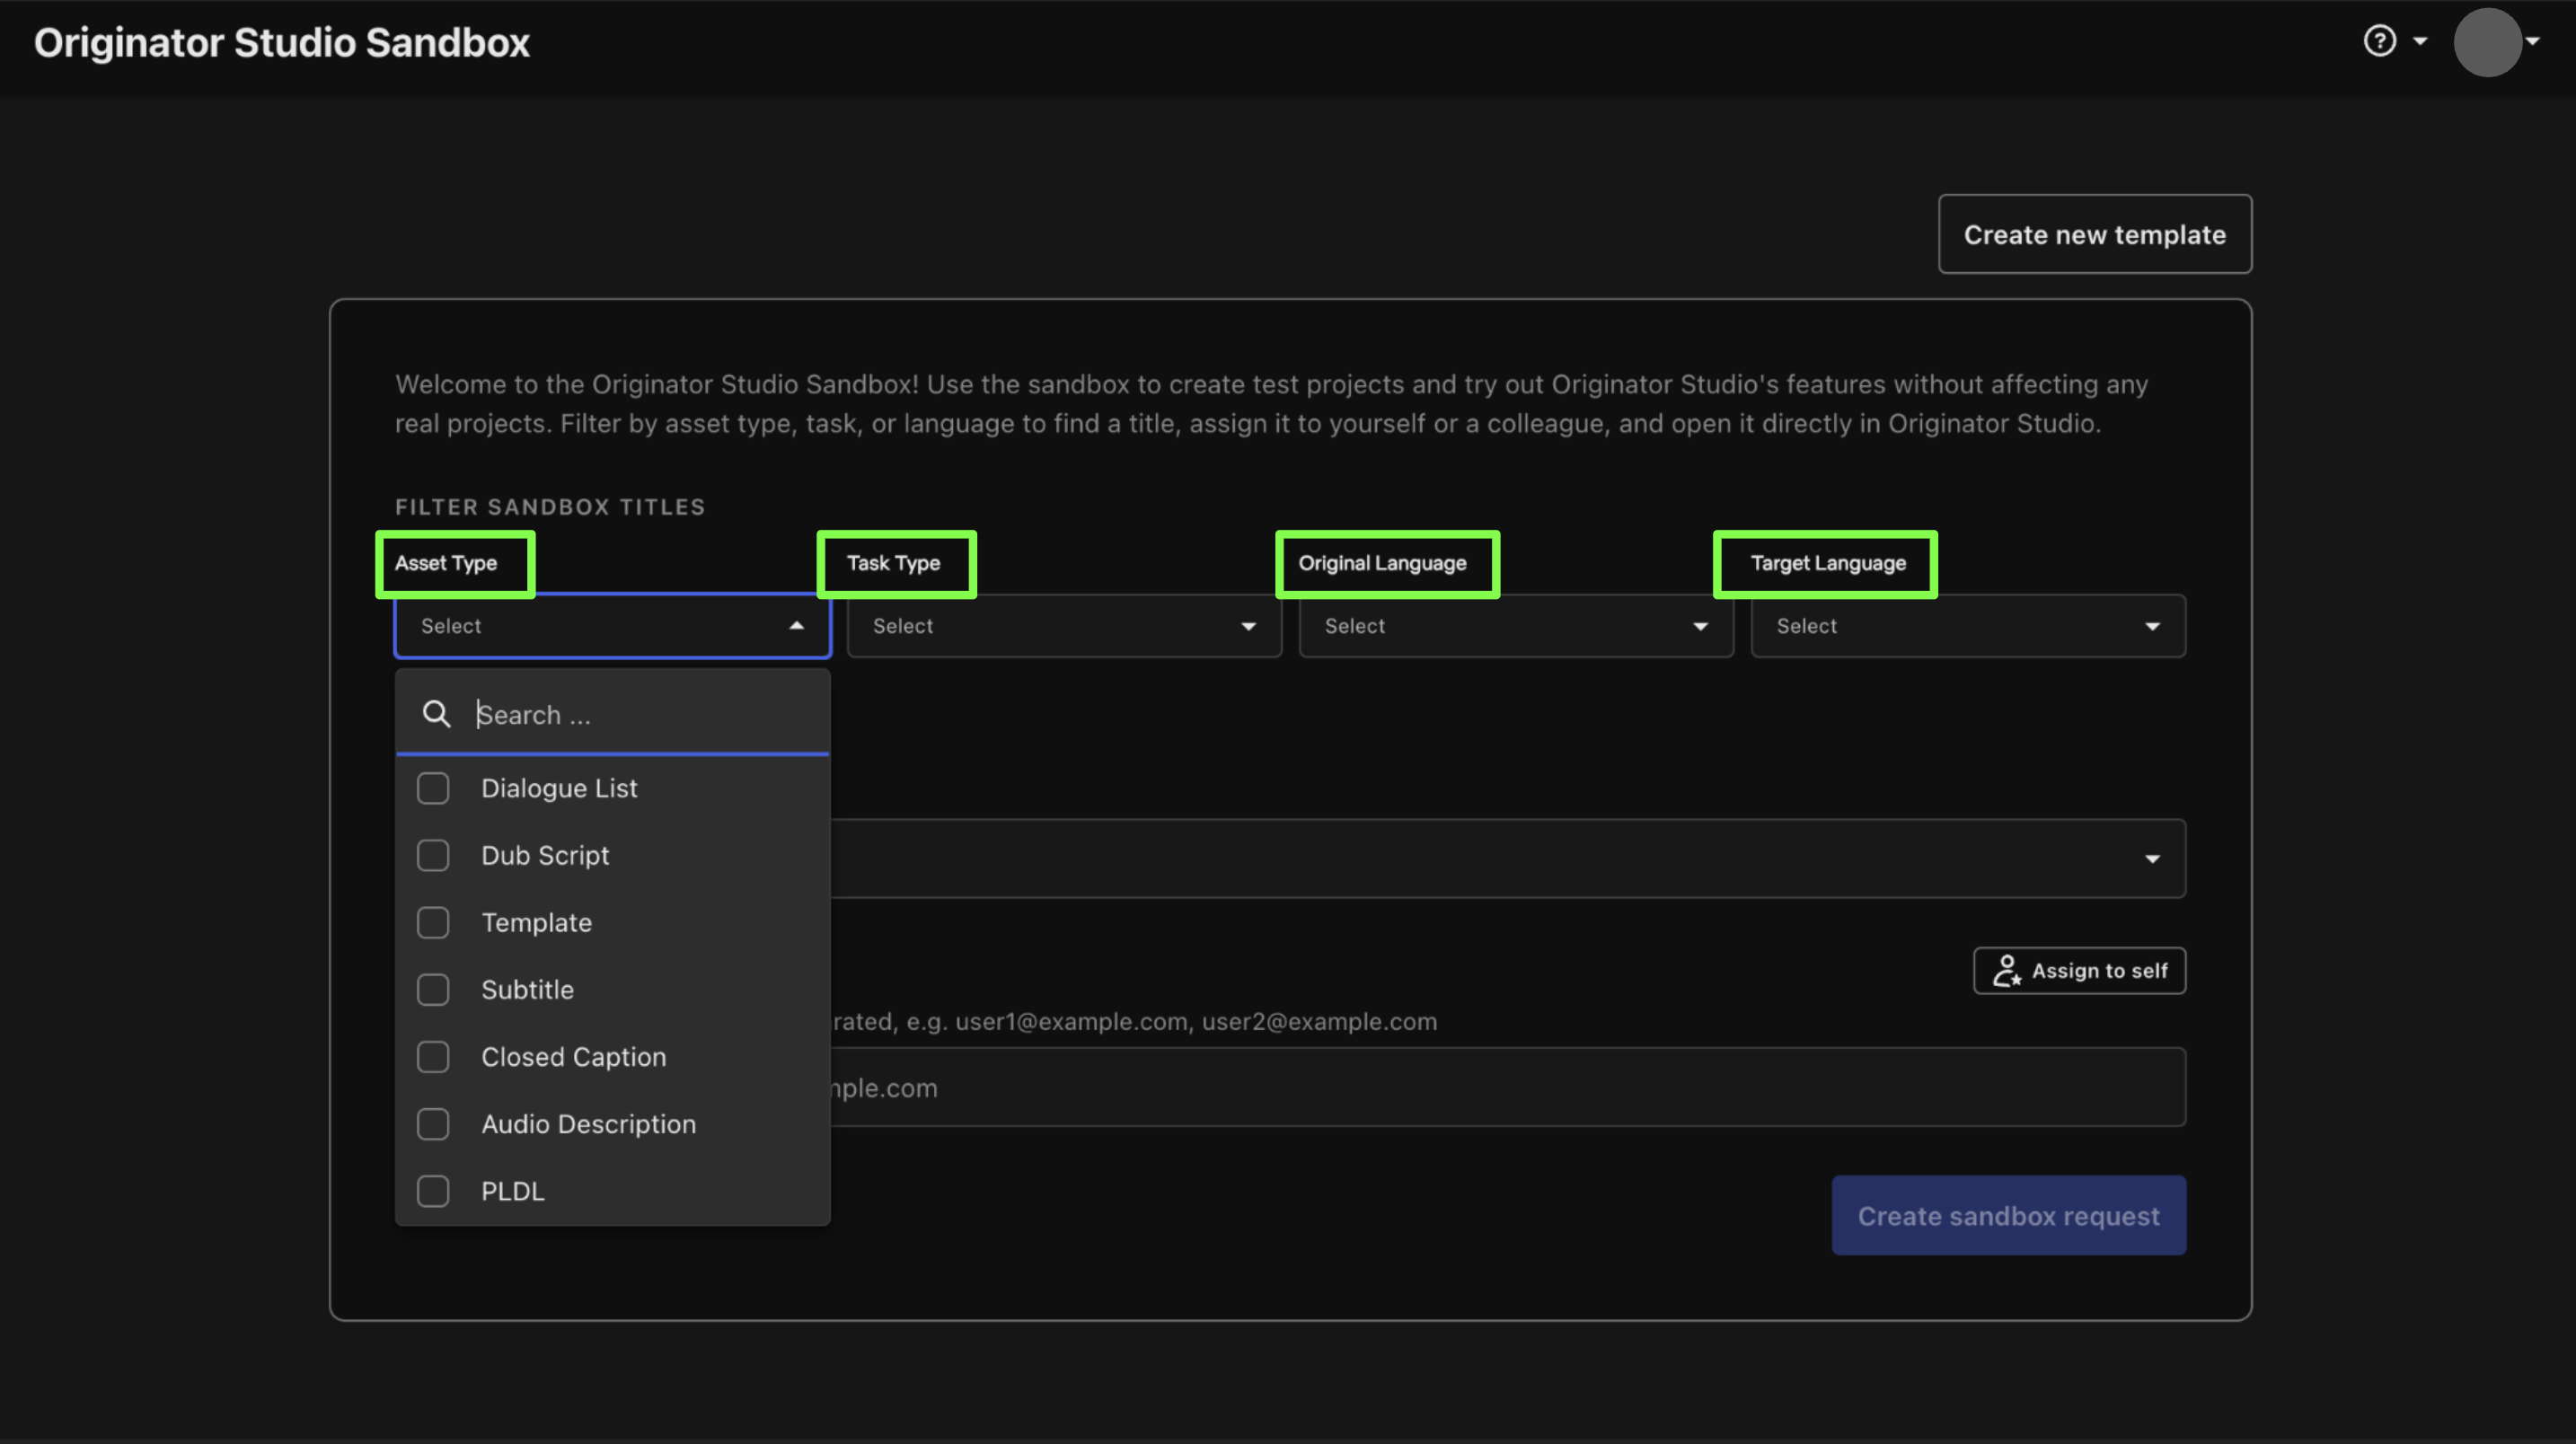Image resolution: width=2576 pixels, height=1444 pixels.
Task: Open the Task Type dropdown
Action: (x=1064, y=626)
